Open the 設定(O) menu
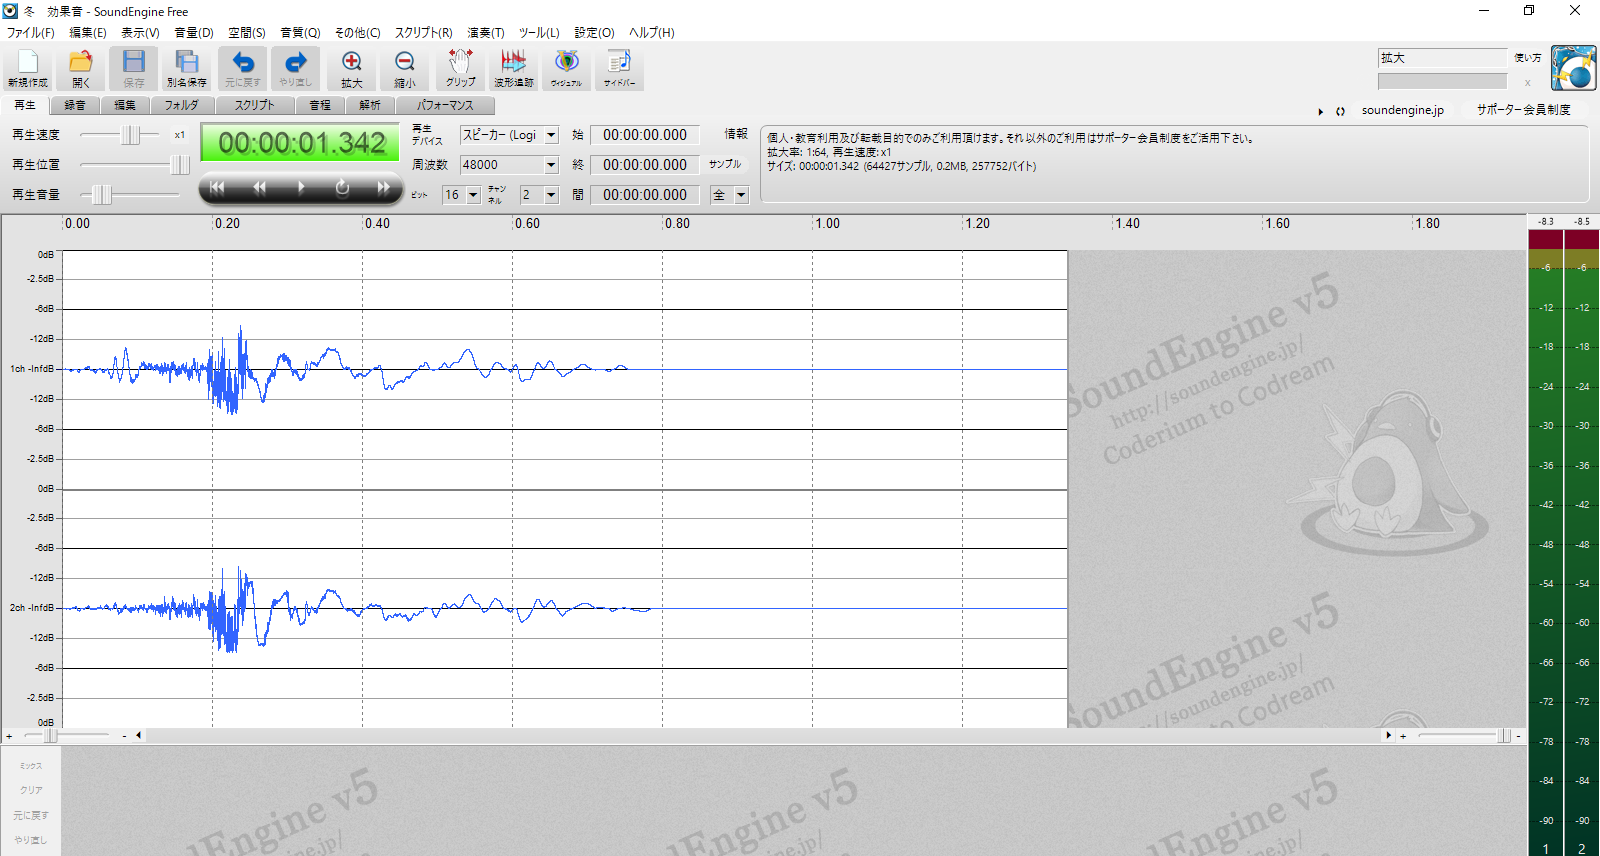This screenshot has height=856, width=1600. click(594, 33)
